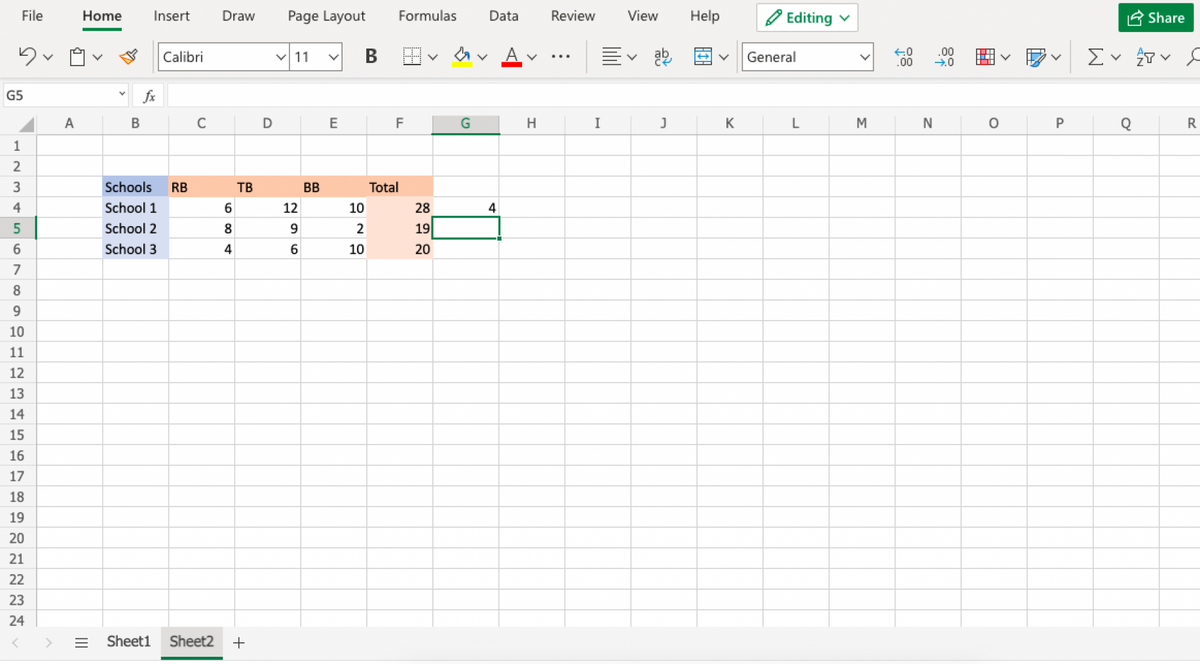Click Sort and Filter icon

1145,57
